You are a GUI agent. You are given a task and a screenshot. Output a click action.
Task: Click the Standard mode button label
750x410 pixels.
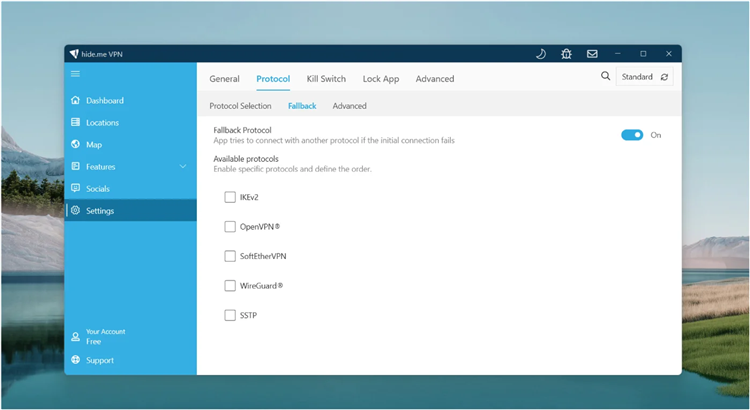point(637,77)
